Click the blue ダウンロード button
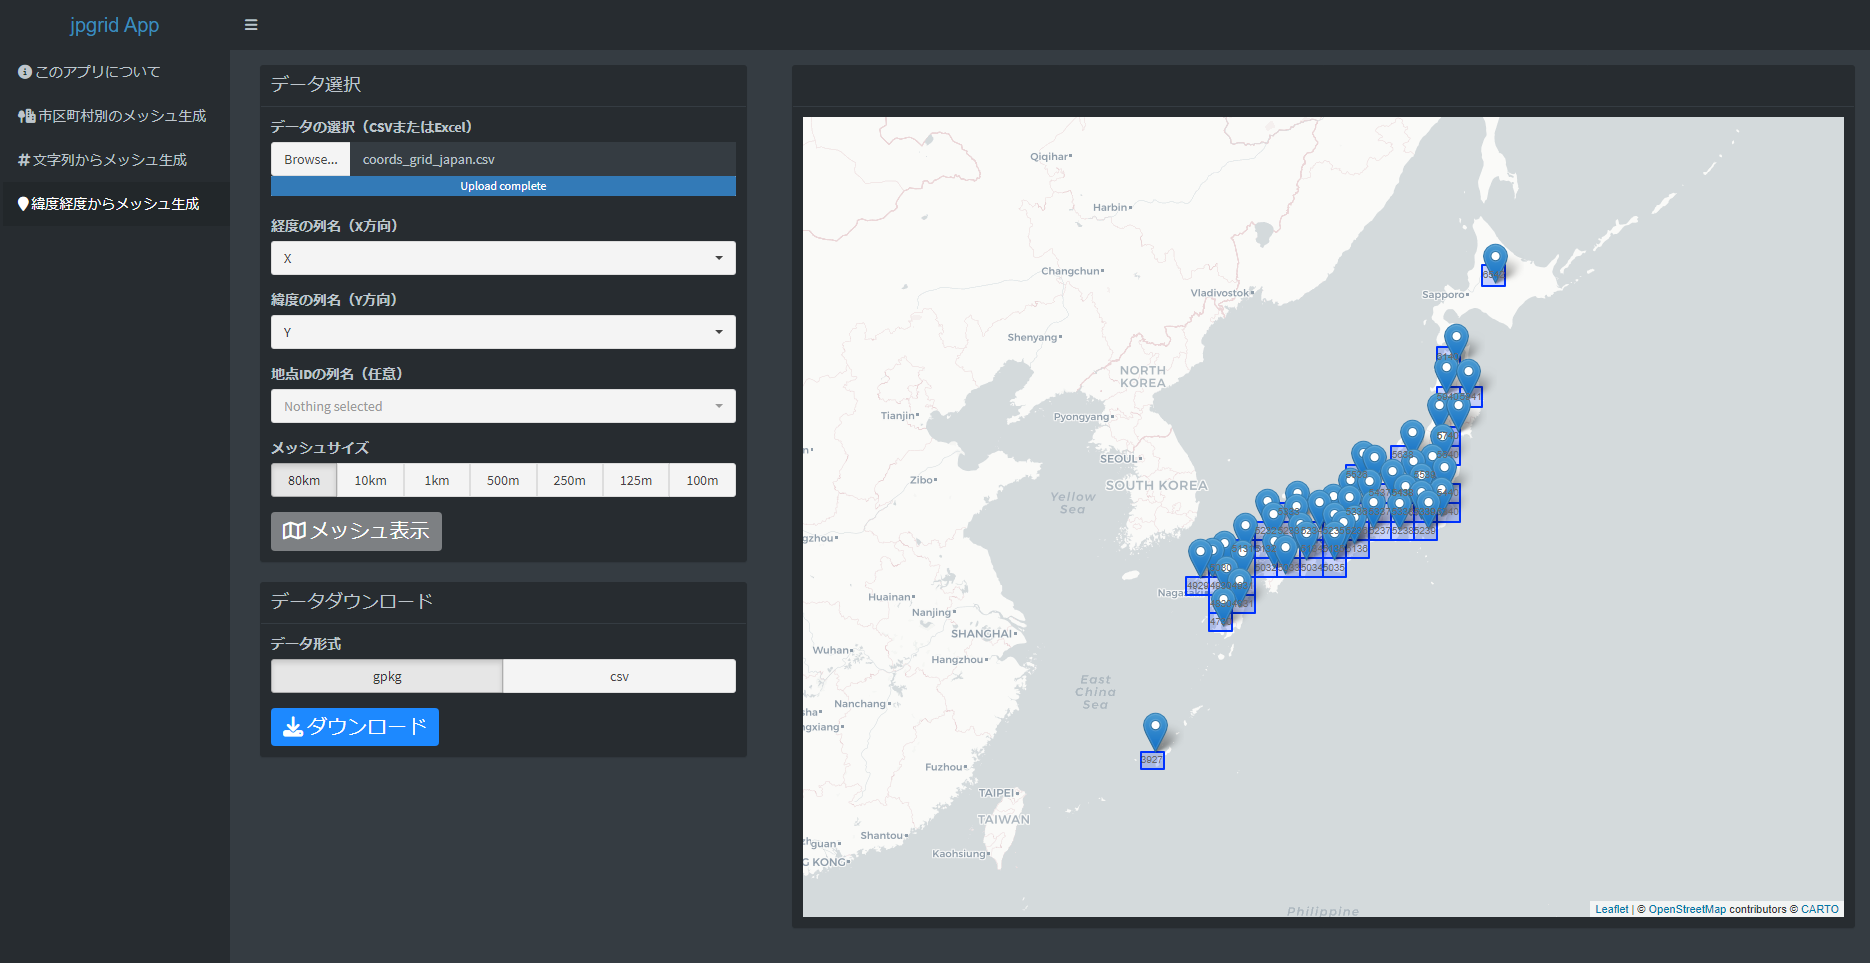The height and width of the screenshot is (963, 1870). (x=355, y=727)
